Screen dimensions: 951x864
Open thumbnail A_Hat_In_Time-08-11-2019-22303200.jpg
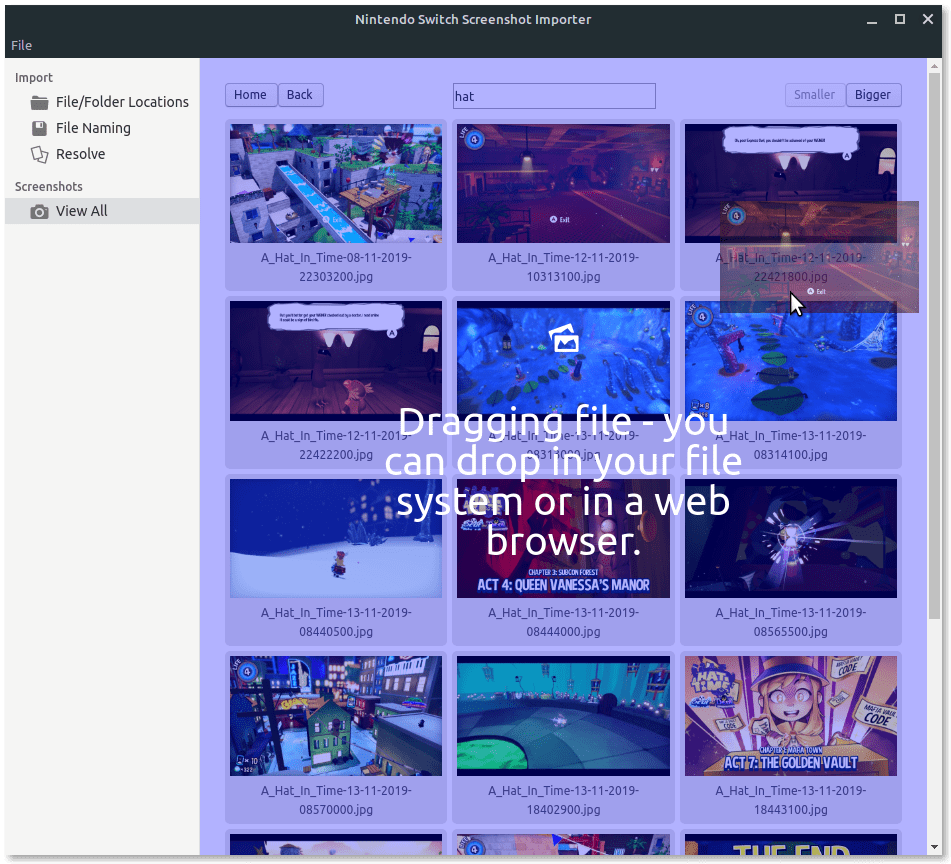(x=336, y=184)
